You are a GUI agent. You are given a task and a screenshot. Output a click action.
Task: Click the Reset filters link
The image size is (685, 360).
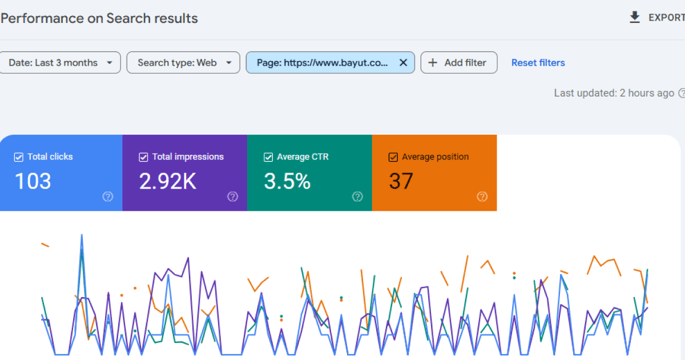[538, 63]
